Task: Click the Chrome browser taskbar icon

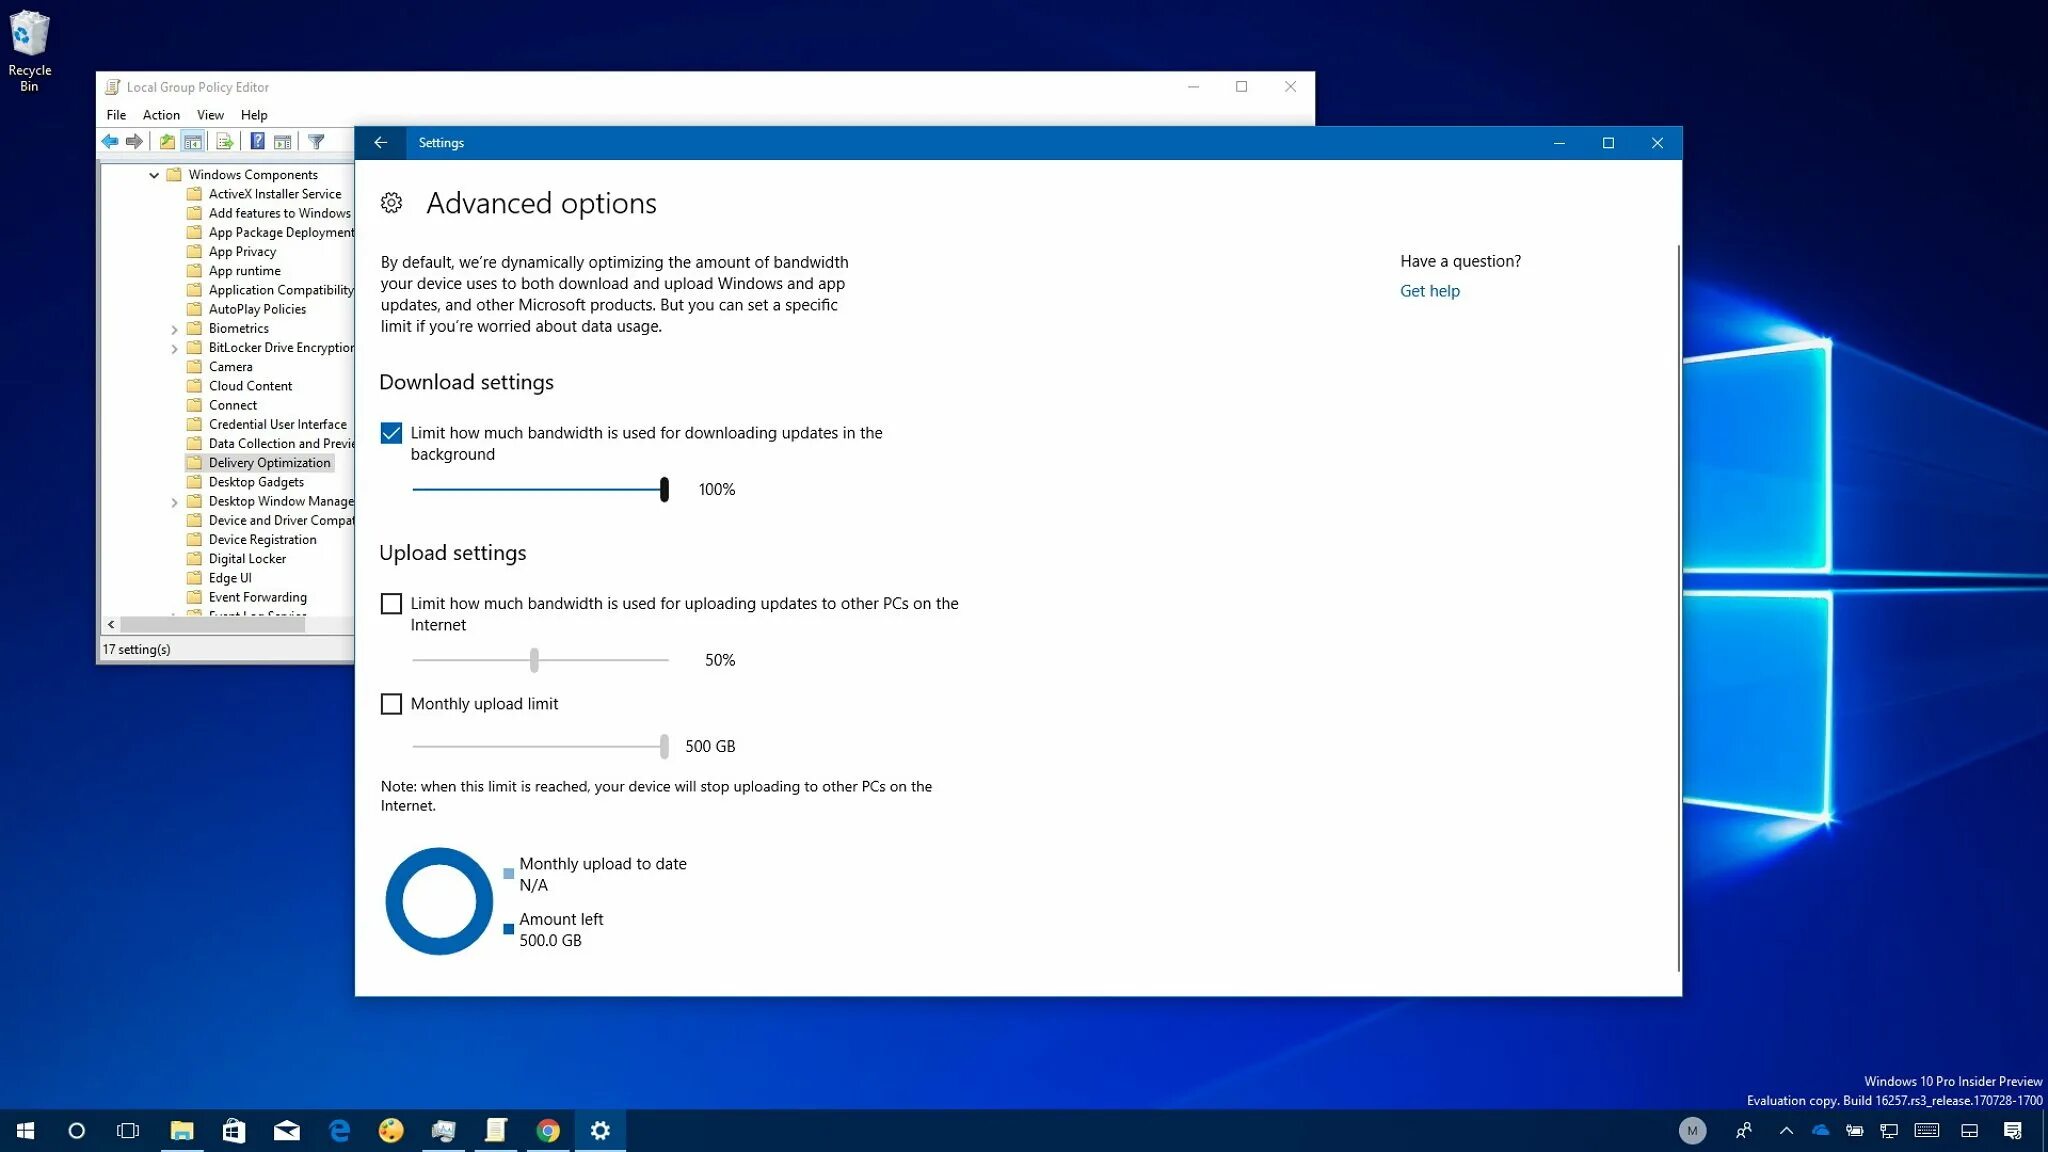Action: click(x=547, y=1129)
